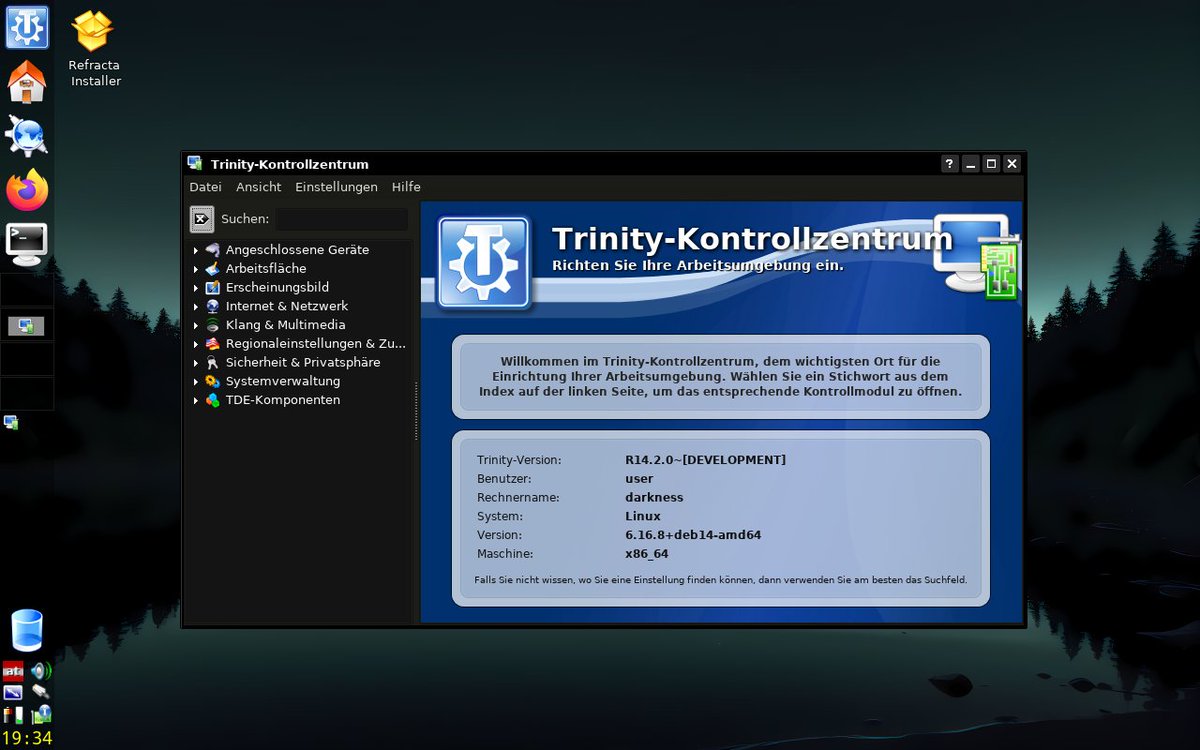Click the Maschine value x86_64
This screenshot has width=1200, height=750.
click(646, 554)
